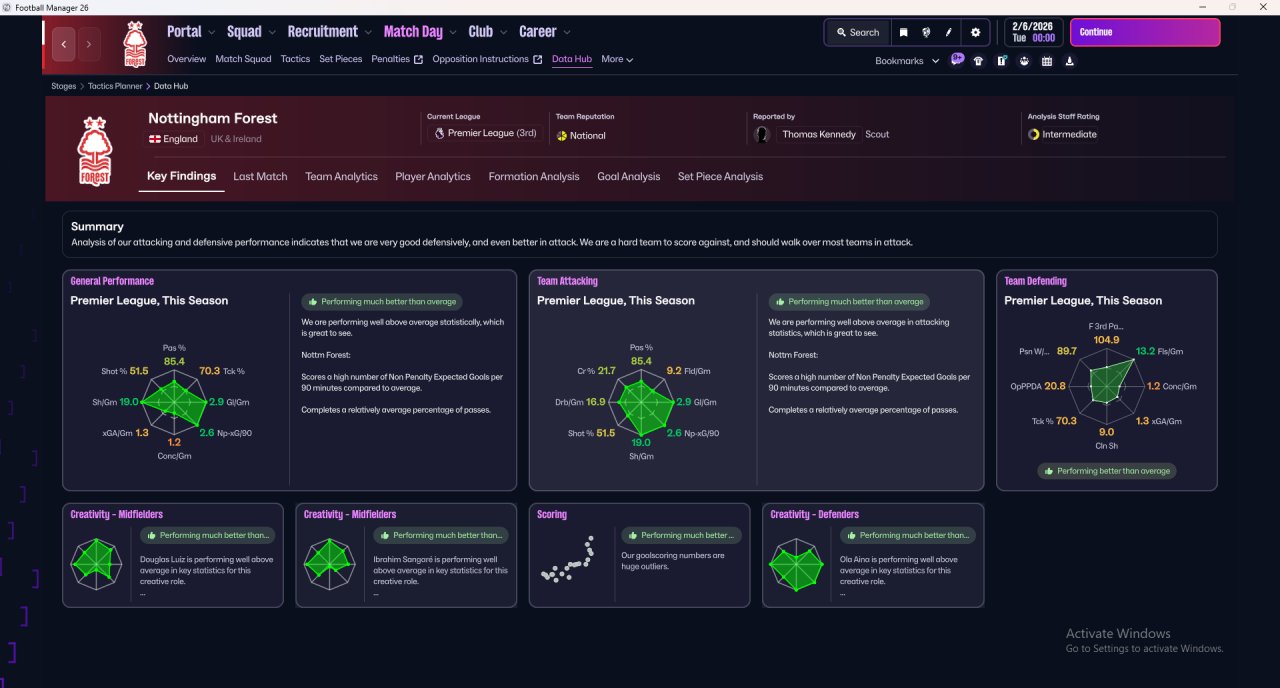1280x688 pixels.
Task: Go back with the left arrow button
Action: pyautogui.click(x=65, y=44)
